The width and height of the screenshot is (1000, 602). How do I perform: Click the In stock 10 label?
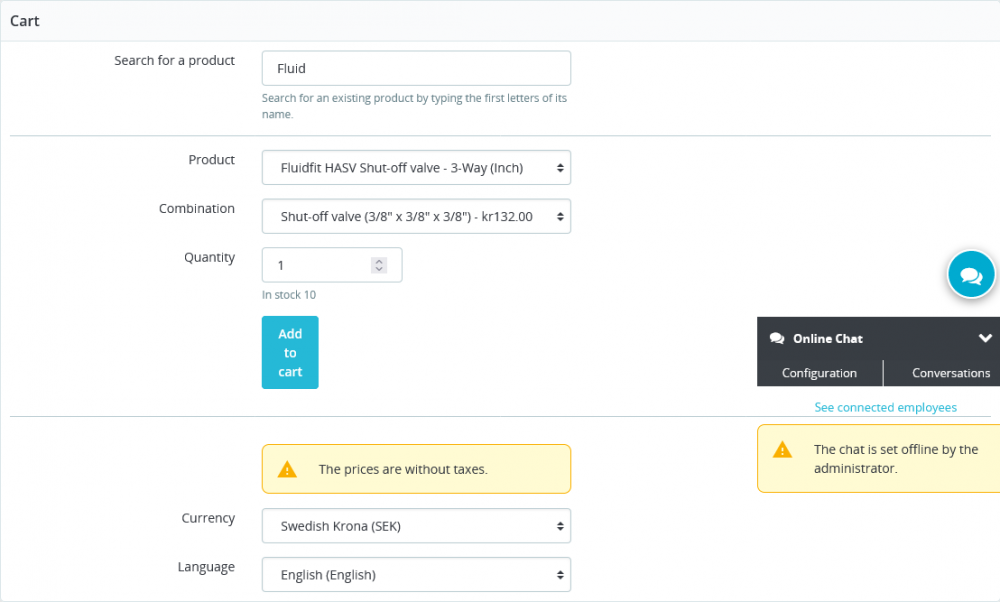pos(288,295)
